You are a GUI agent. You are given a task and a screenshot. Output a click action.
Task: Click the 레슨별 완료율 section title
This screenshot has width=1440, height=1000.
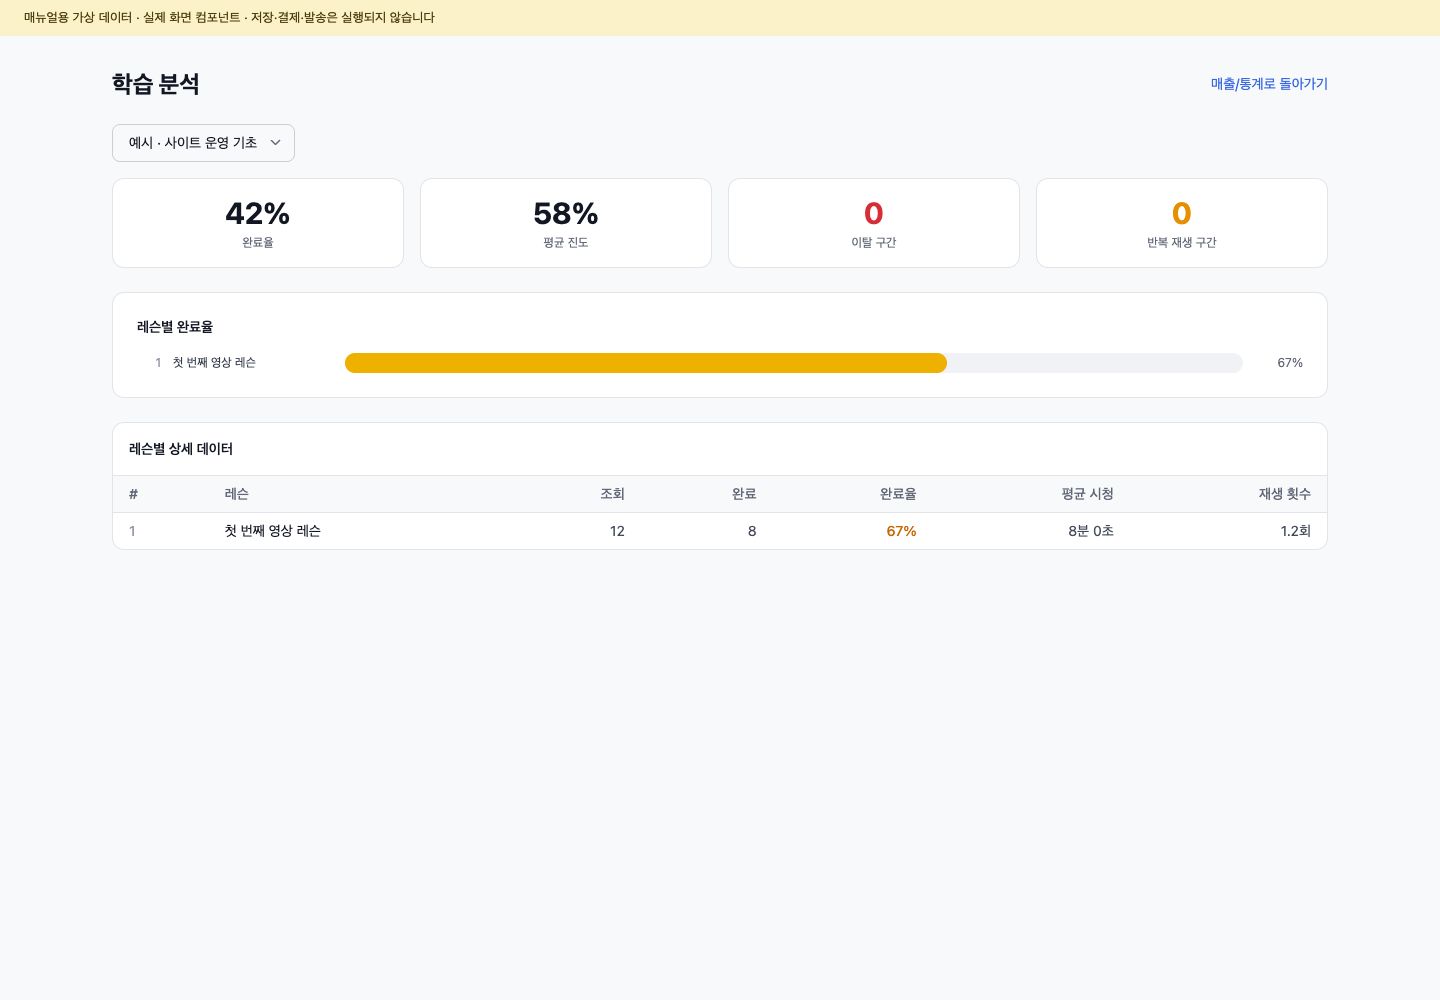tap(175, 327)
